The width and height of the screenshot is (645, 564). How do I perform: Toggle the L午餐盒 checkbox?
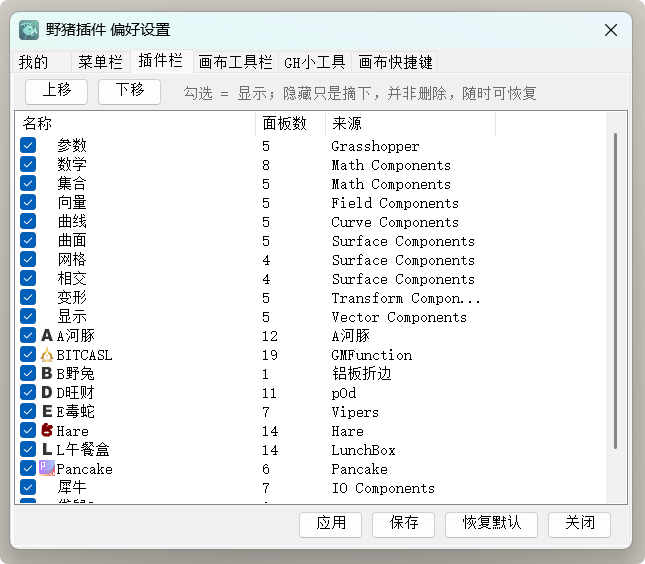(x=28, y=449)
